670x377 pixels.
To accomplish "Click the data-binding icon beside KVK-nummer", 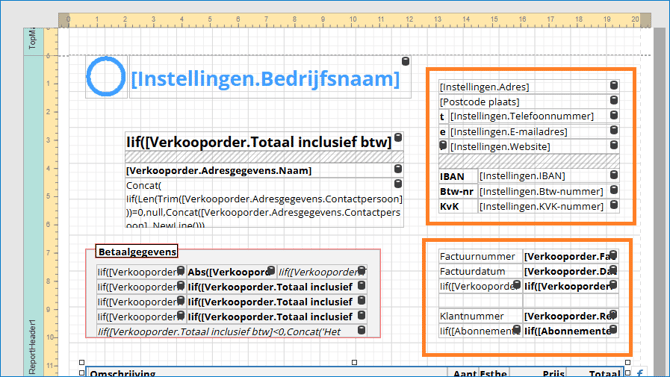I will coord(614,204).
